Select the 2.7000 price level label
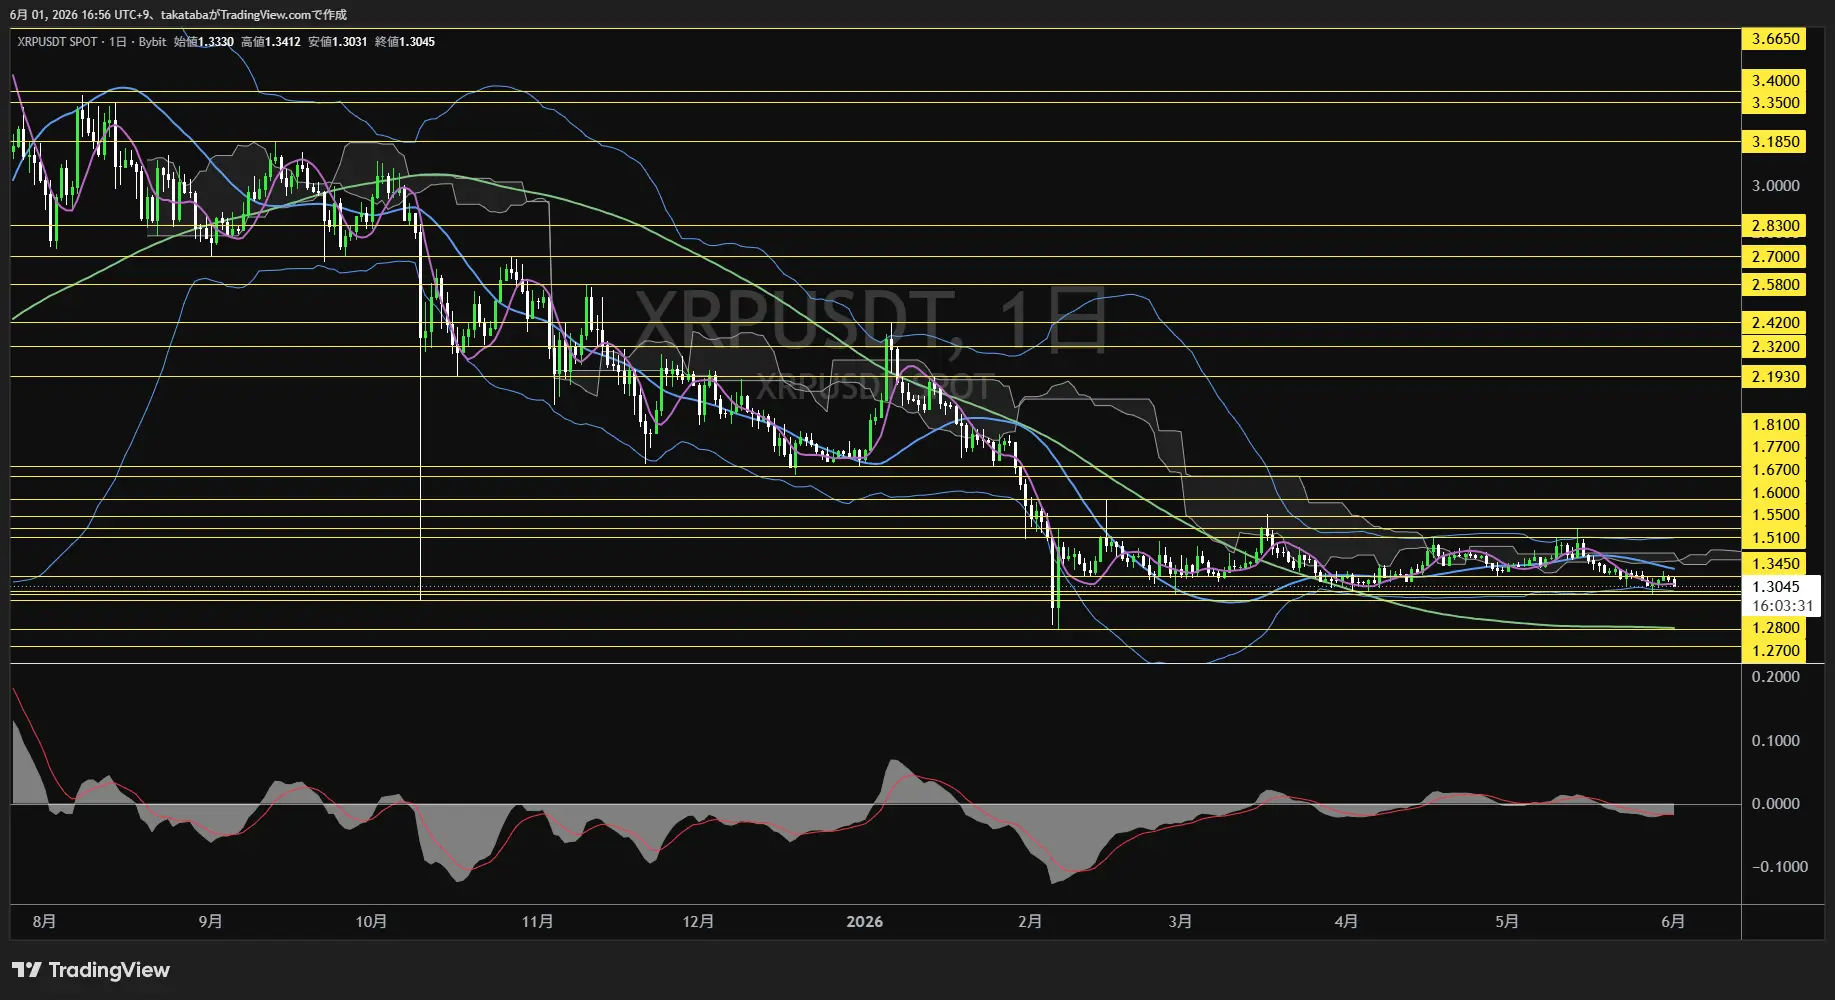The width and height of the screenshot is (1835, 1000). click(x=1776, y=257)
